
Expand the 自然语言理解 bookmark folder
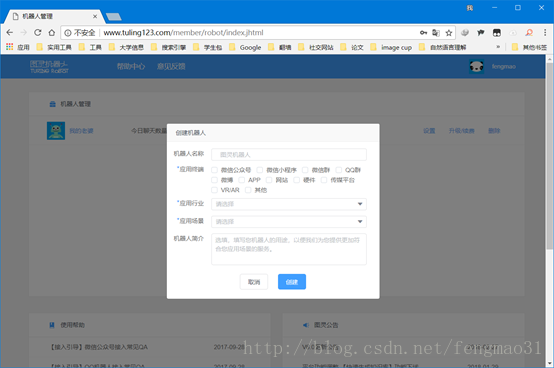[443, 47]
